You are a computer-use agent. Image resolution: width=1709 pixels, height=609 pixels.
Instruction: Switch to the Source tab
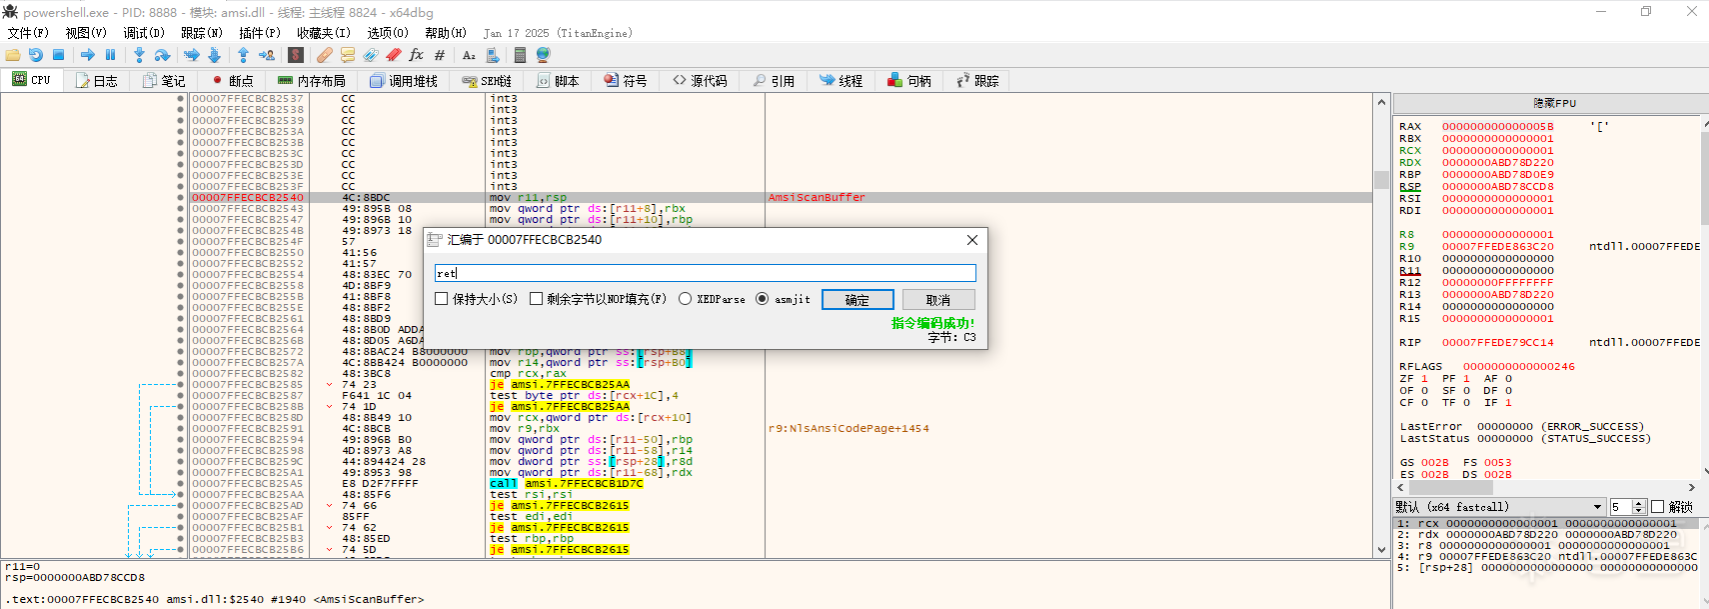pos(700,81)
